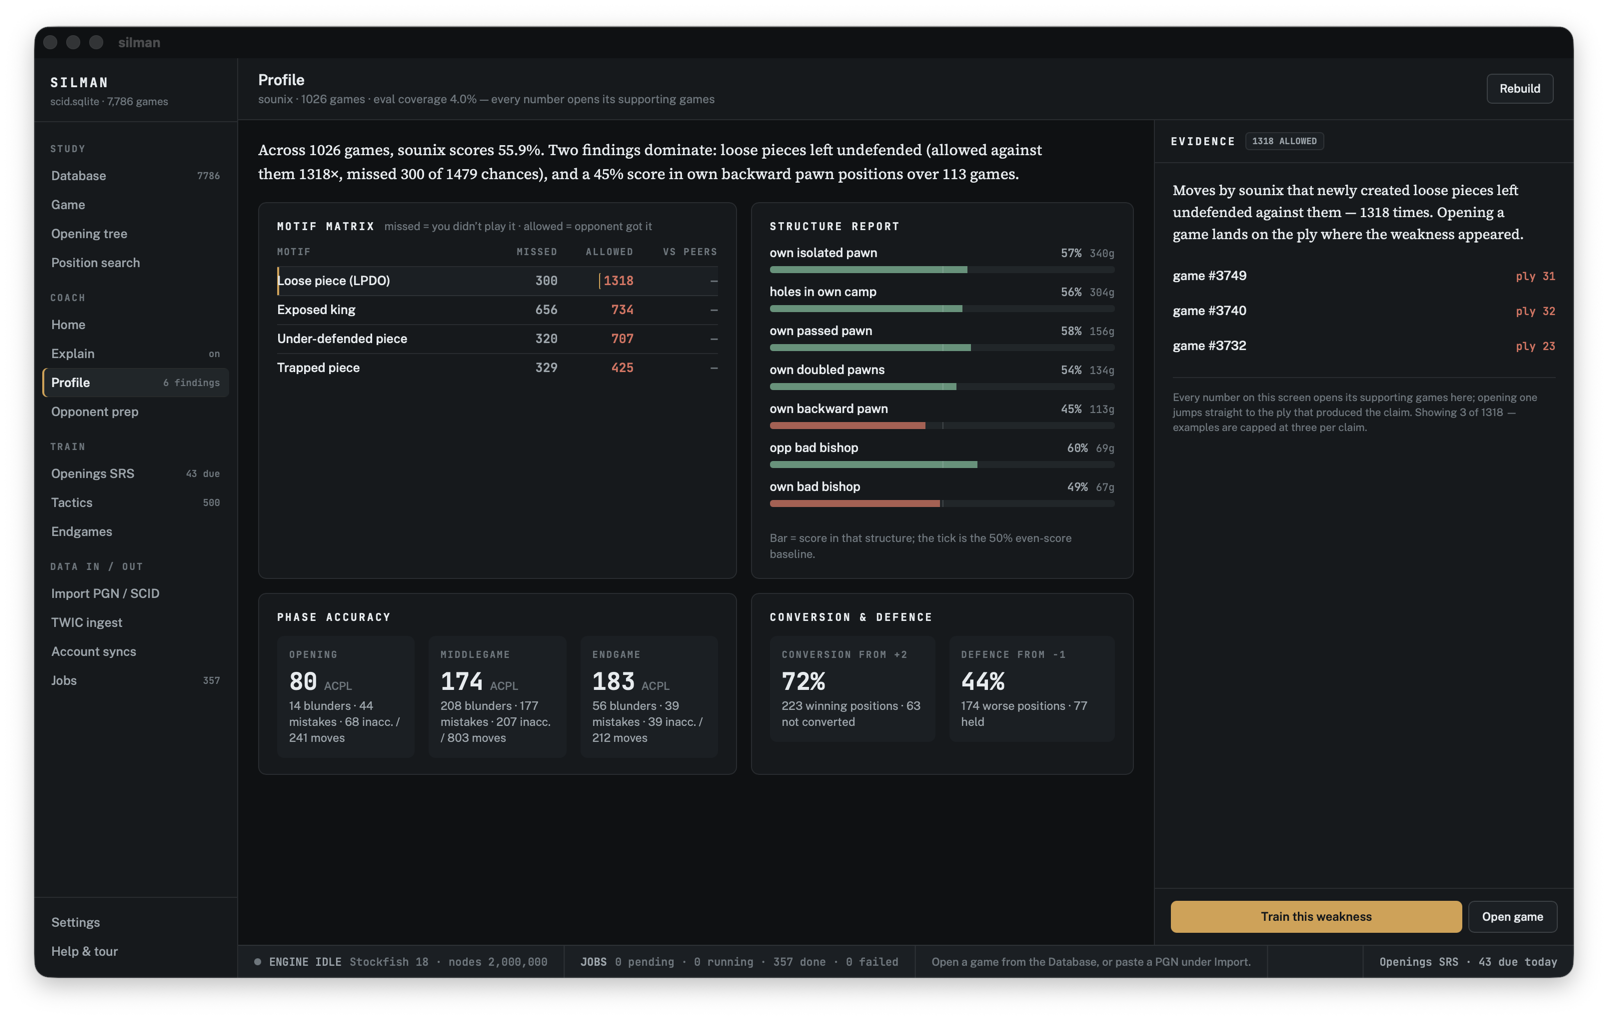Image resolution: width=1608 pixels, height=1020 pixels.
Task: Click the ply 32 label
Action: (1535, 312)
